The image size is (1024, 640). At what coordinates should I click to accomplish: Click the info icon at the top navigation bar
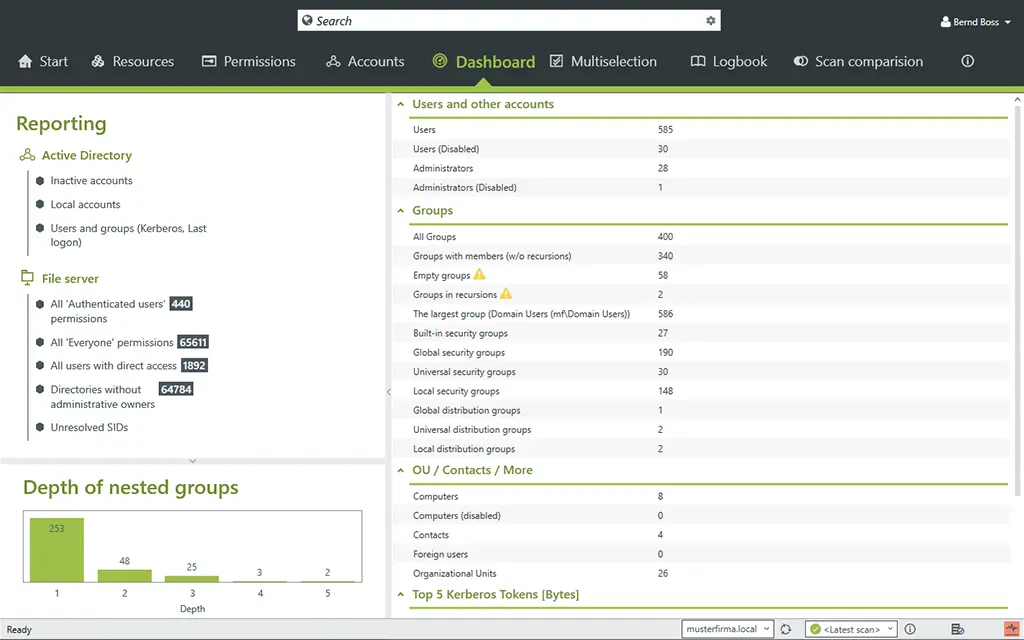coord(966,61)
